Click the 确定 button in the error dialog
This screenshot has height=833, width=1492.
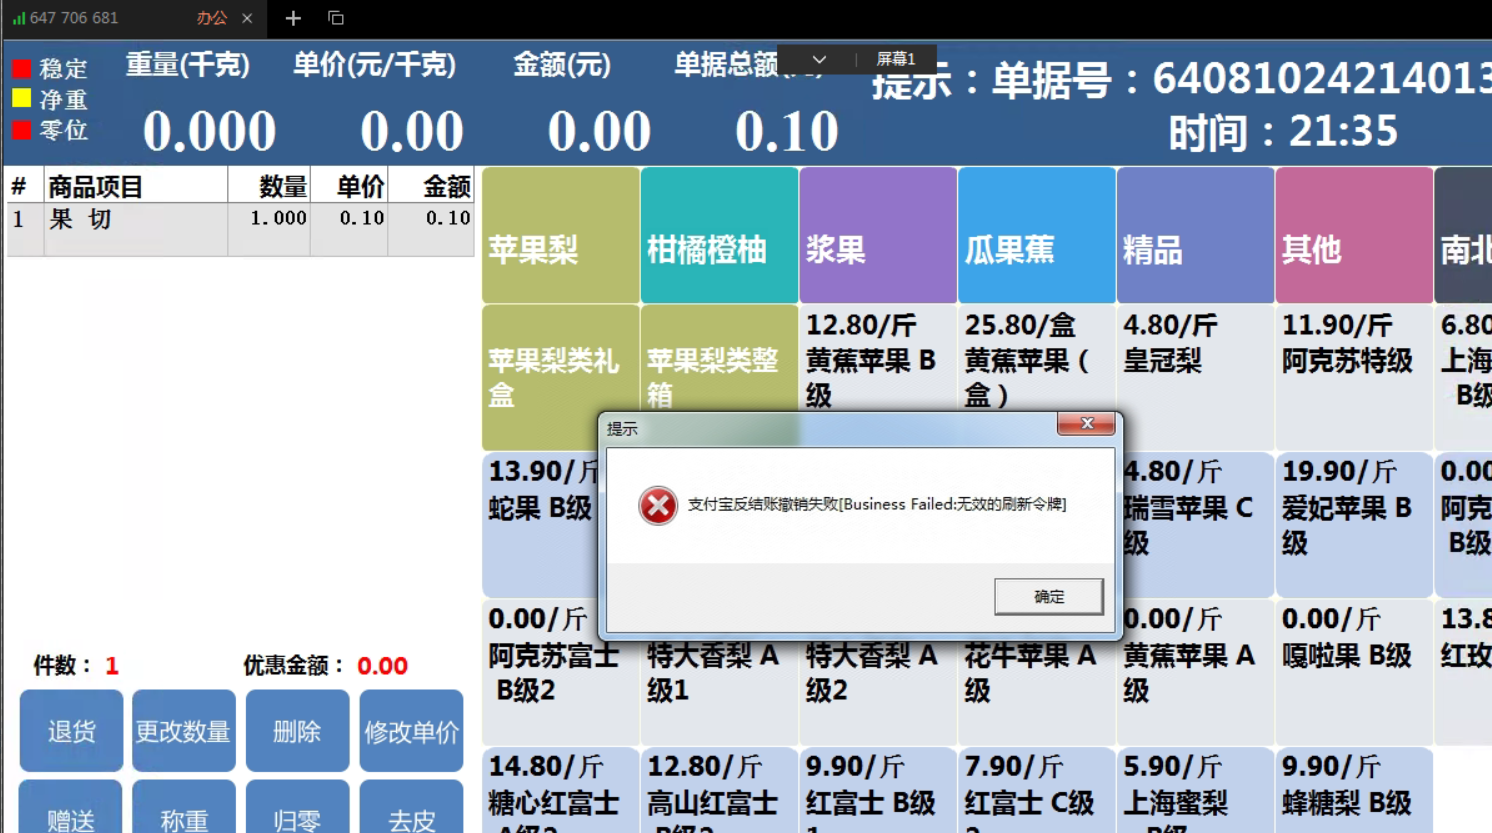tap(1048, 596)
